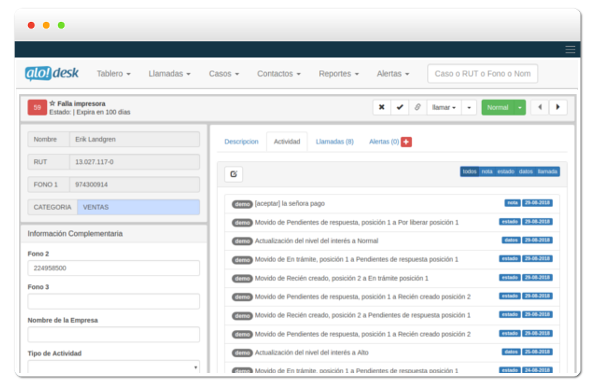Click the small caret button next to llamar

click(469, 107)
